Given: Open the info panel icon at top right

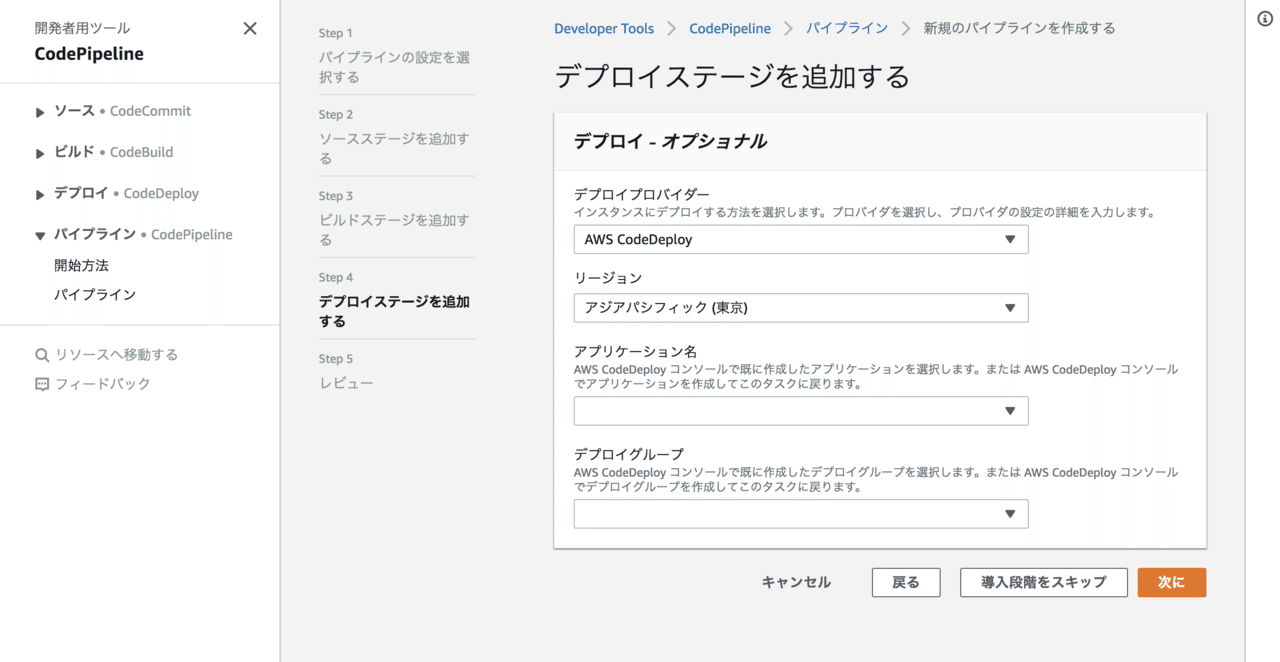Looking at the screenshot, I should [1265, 19].
